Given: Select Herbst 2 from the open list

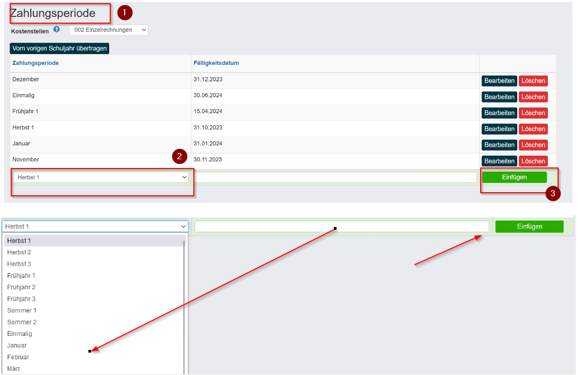Looking at the screenshot, I should (19, 253).
